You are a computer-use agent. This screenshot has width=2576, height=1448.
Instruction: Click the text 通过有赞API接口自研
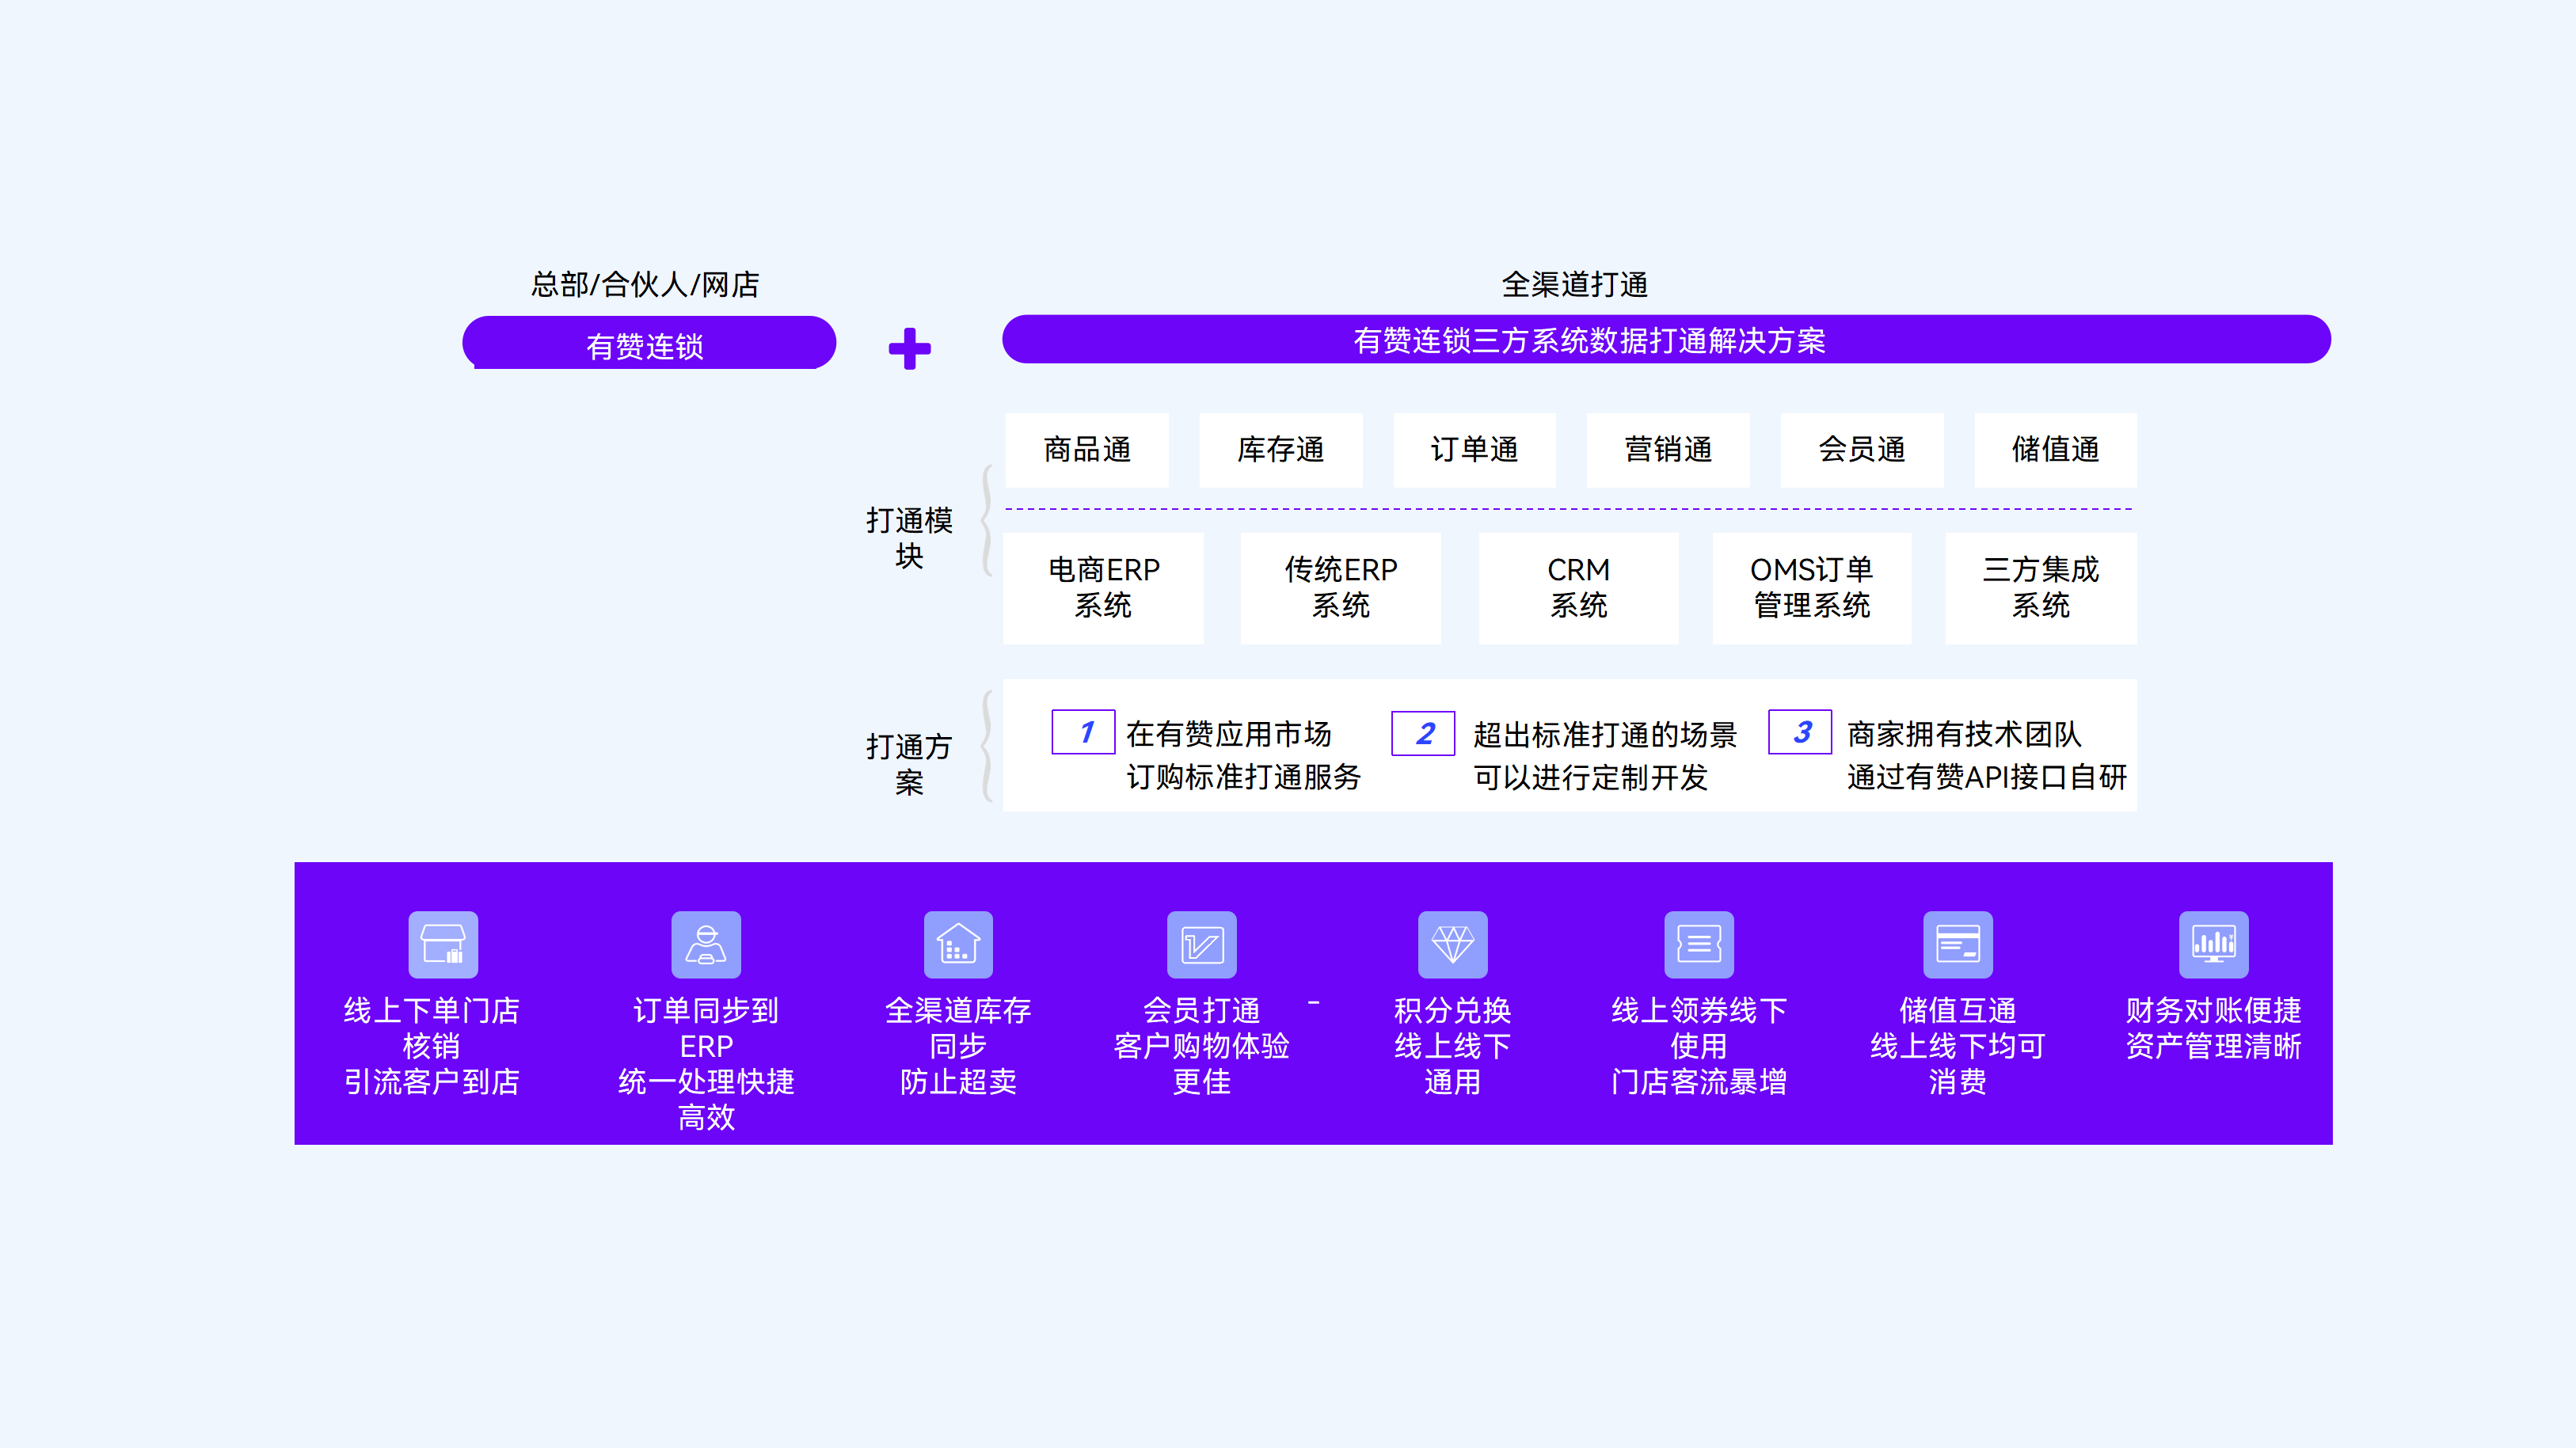coord(1987,777)
